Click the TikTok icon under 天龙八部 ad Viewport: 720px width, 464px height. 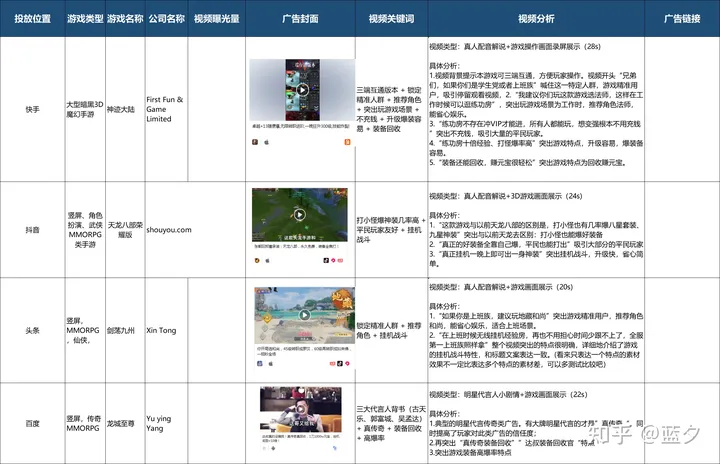click(x=326, y=260)
